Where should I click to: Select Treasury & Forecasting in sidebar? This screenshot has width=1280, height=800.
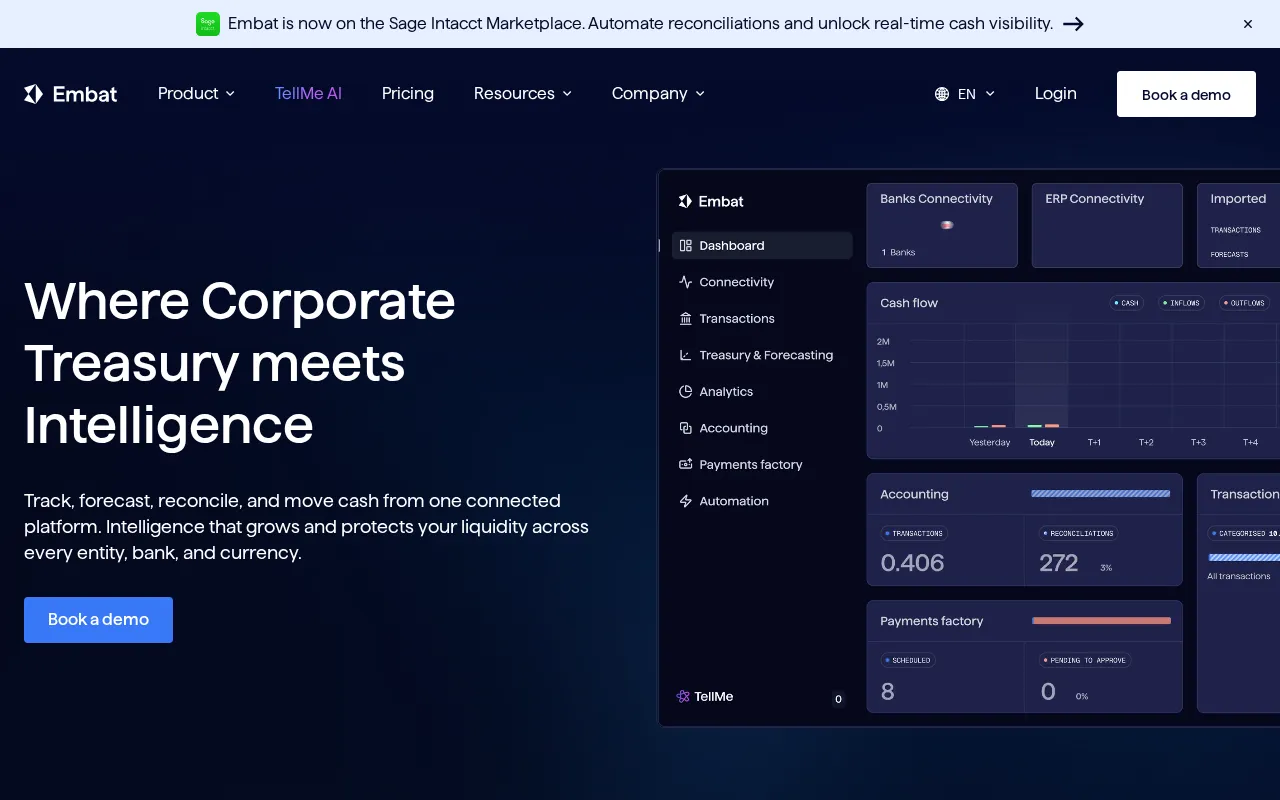(x=762, y=355)
